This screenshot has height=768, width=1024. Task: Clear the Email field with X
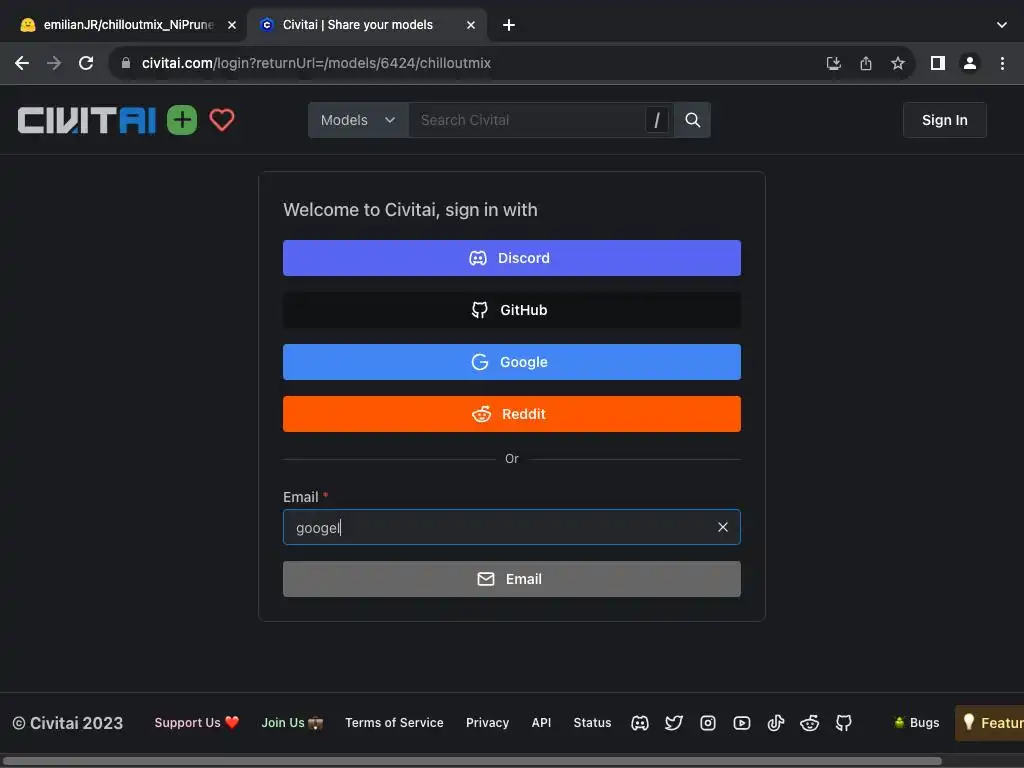click(x=723, y=527)
